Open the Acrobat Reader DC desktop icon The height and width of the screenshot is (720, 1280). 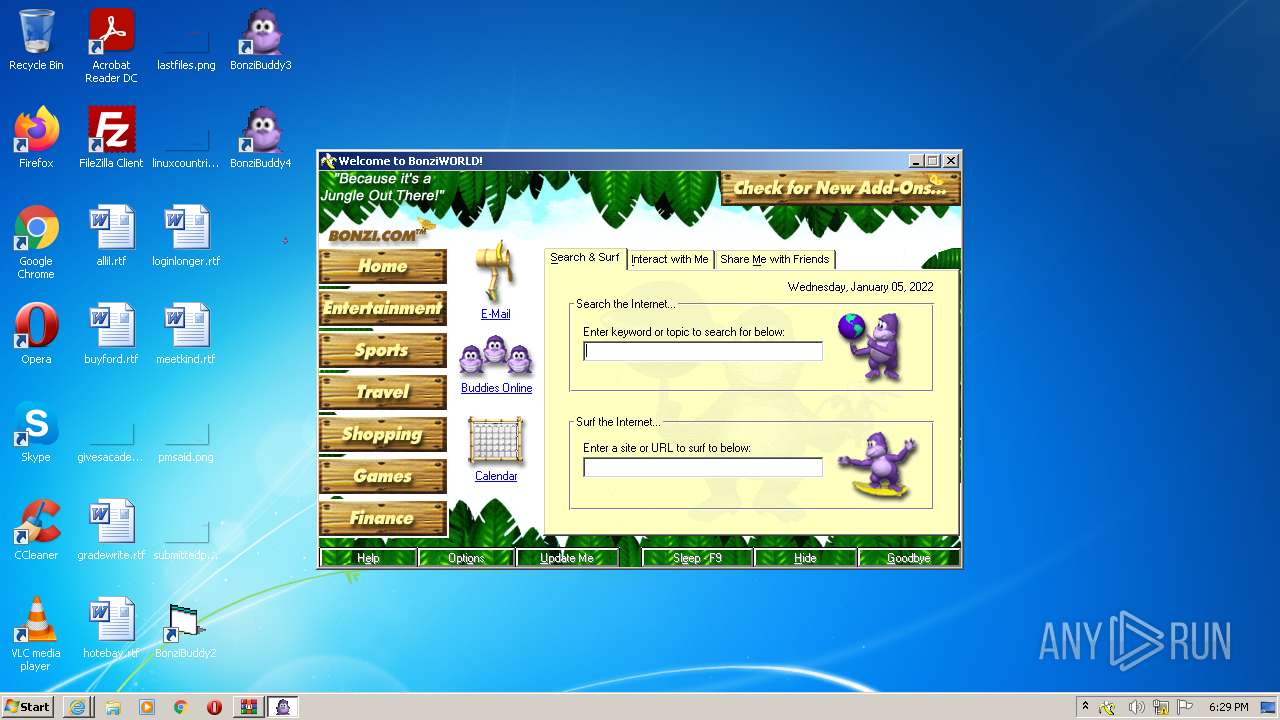111,46
